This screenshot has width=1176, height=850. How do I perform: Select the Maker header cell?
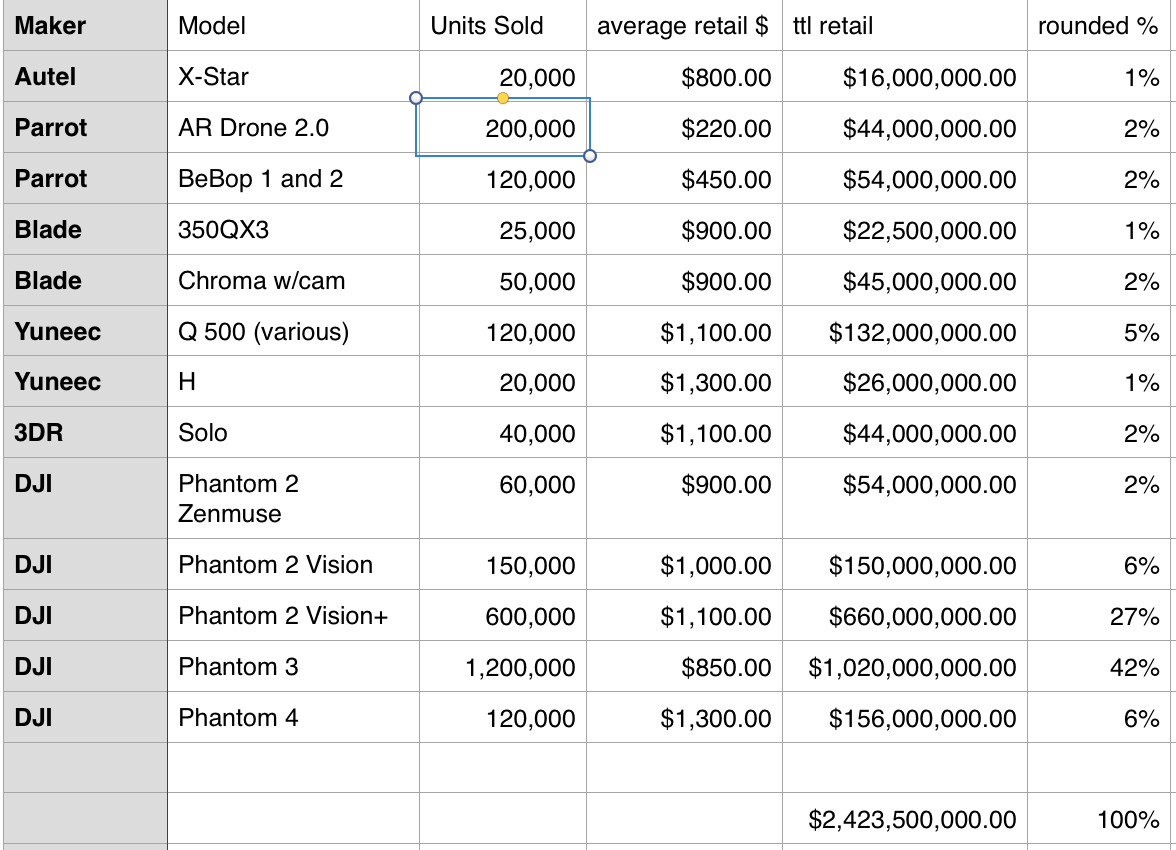[x=86, y=26]
